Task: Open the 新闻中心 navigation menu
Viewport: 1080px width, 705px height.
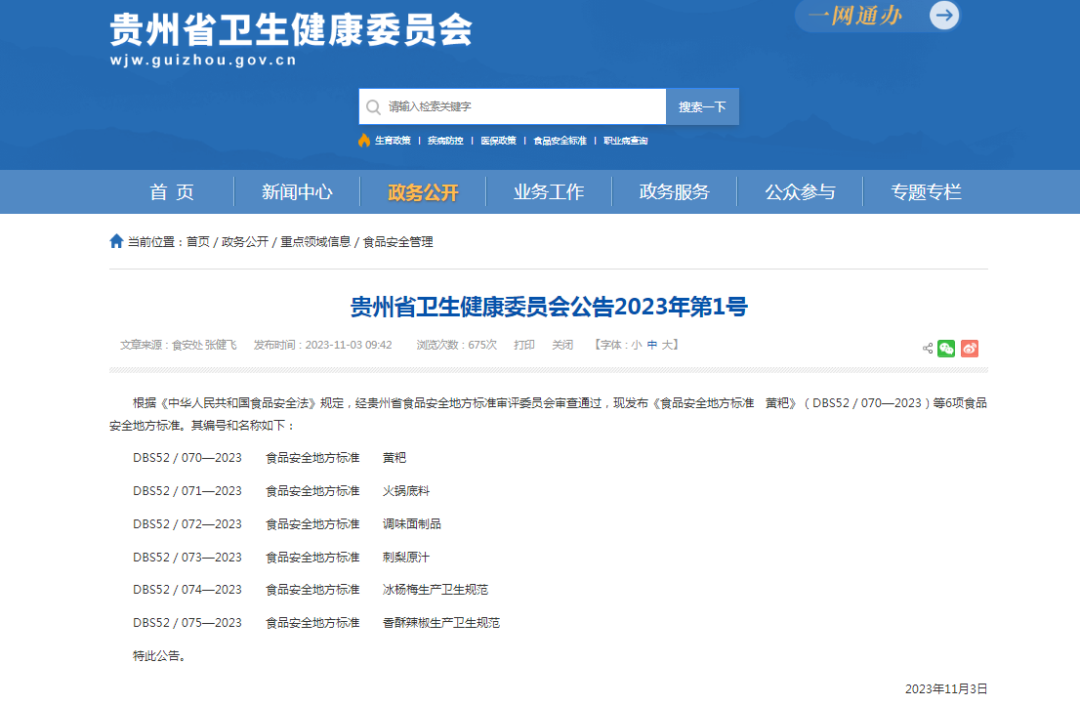Action: coord(297,192)
